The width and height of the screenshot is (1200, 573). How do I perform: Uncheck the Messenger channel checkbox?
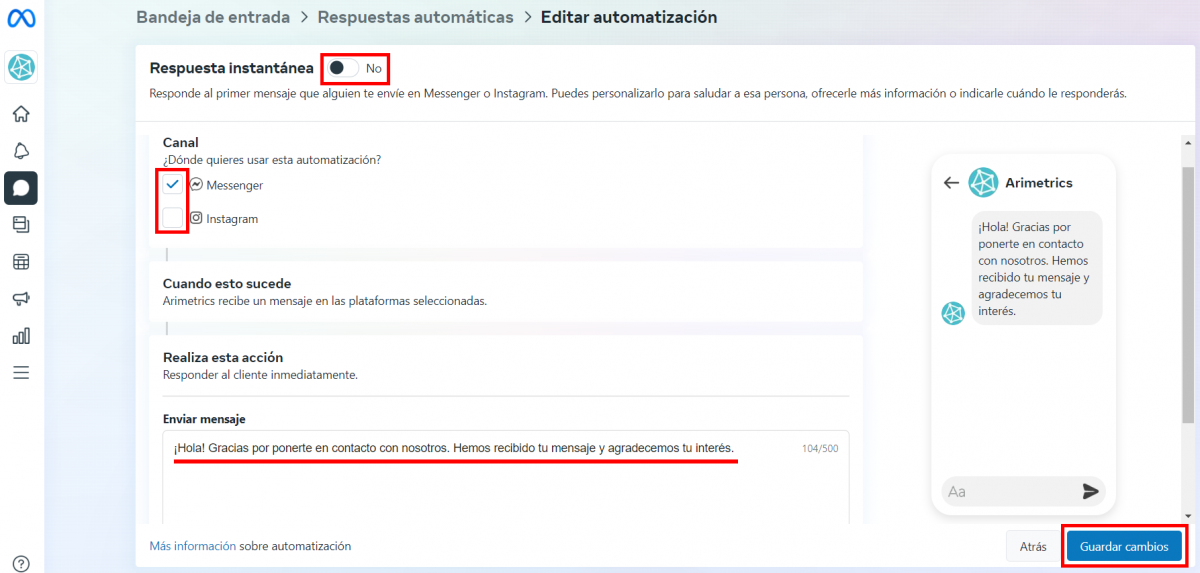click(173, 185)
